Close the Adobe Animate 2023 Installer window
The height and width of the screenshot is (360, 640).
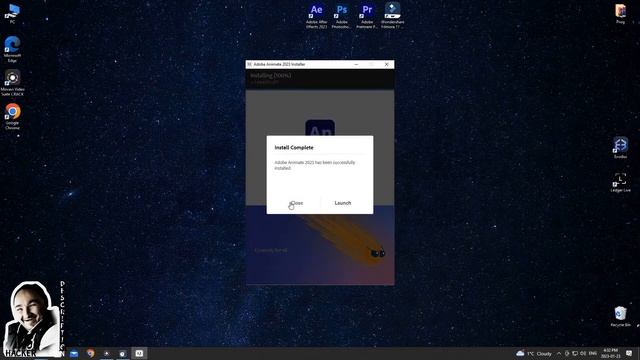[387, 64]
